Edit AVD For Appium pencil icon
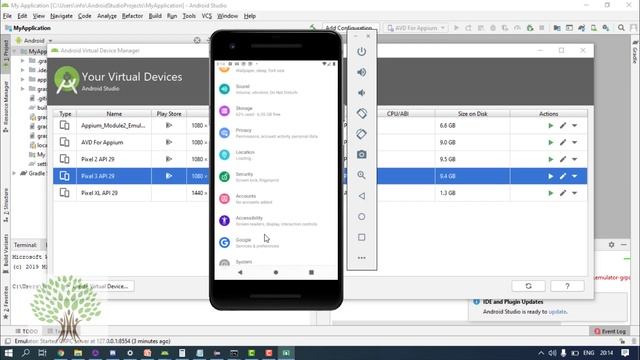 click(x=563, y=142)
